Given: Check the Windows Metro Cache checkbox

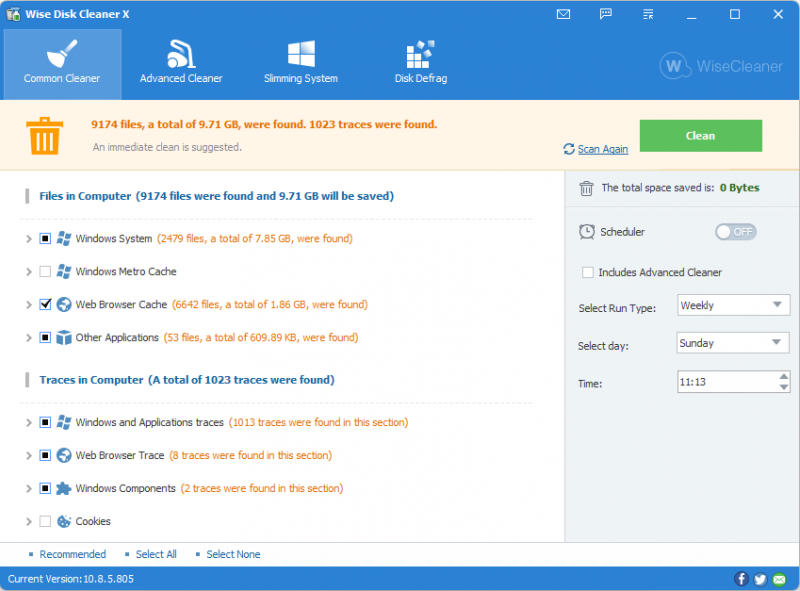Looking at the screenshot, I should click(x=45, y=272).
